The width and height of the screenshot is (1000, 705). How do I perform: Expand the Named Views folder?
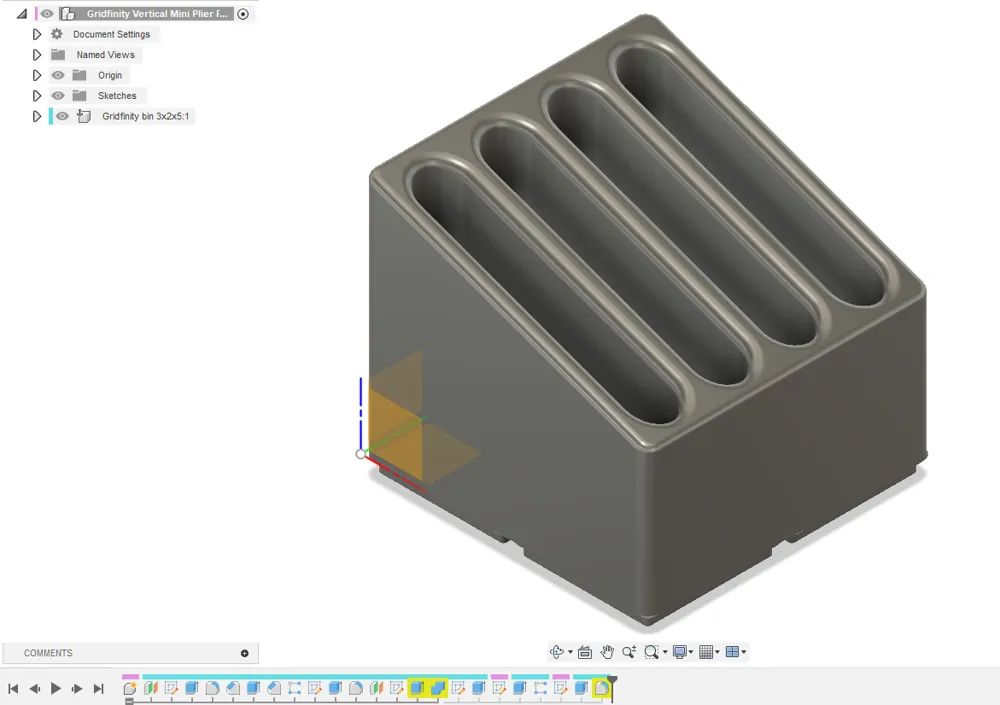pos(36,54)
